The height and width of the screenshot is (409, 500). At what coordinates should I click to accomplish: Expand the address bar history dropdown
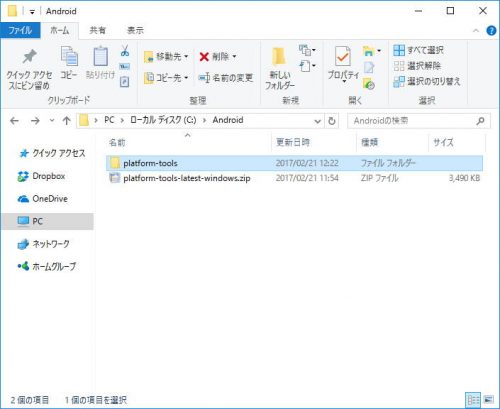point(318,121)
